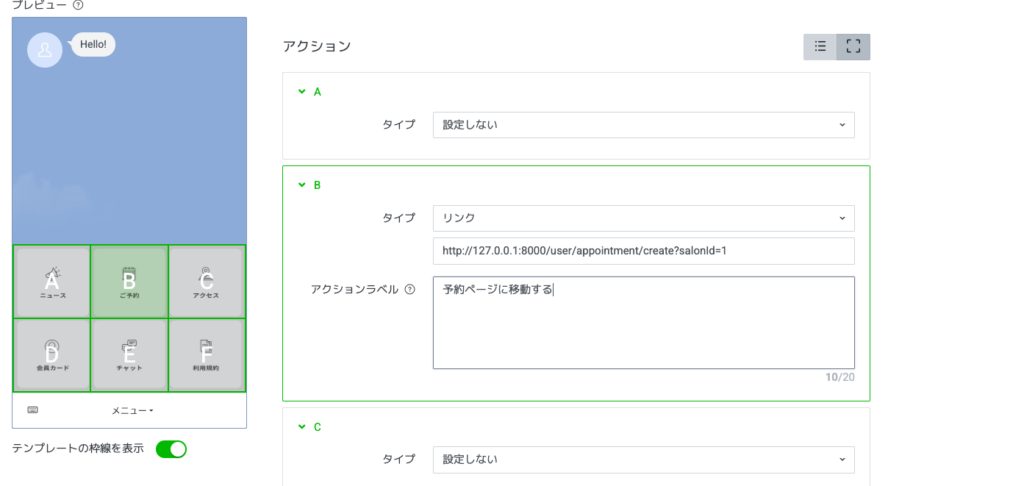Select area B ご予約 in the rich menu
This screenshot has height=486, width=1024.
point(129,282)
